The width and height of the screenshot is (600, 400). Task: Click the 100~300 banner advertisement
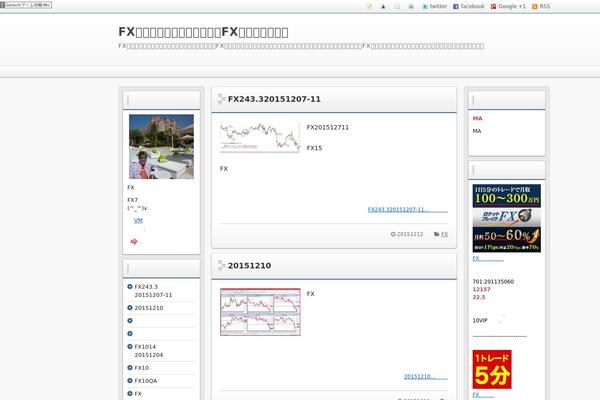tap(507, 196)
